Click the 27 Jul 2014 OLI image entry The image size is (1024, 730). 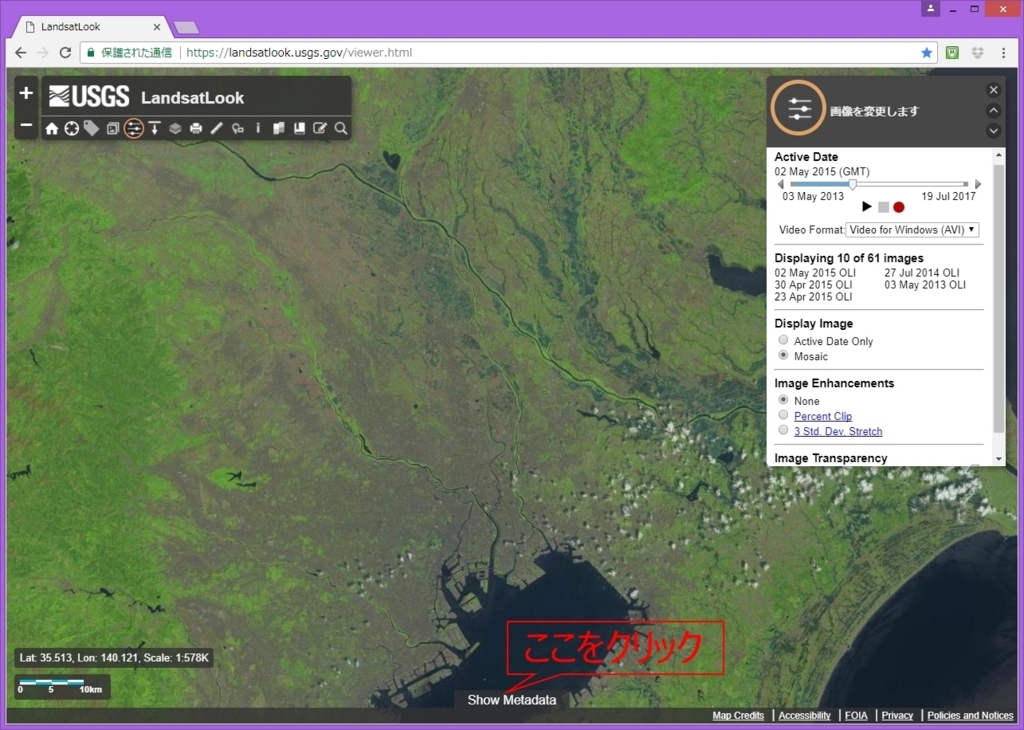point(921,273)
